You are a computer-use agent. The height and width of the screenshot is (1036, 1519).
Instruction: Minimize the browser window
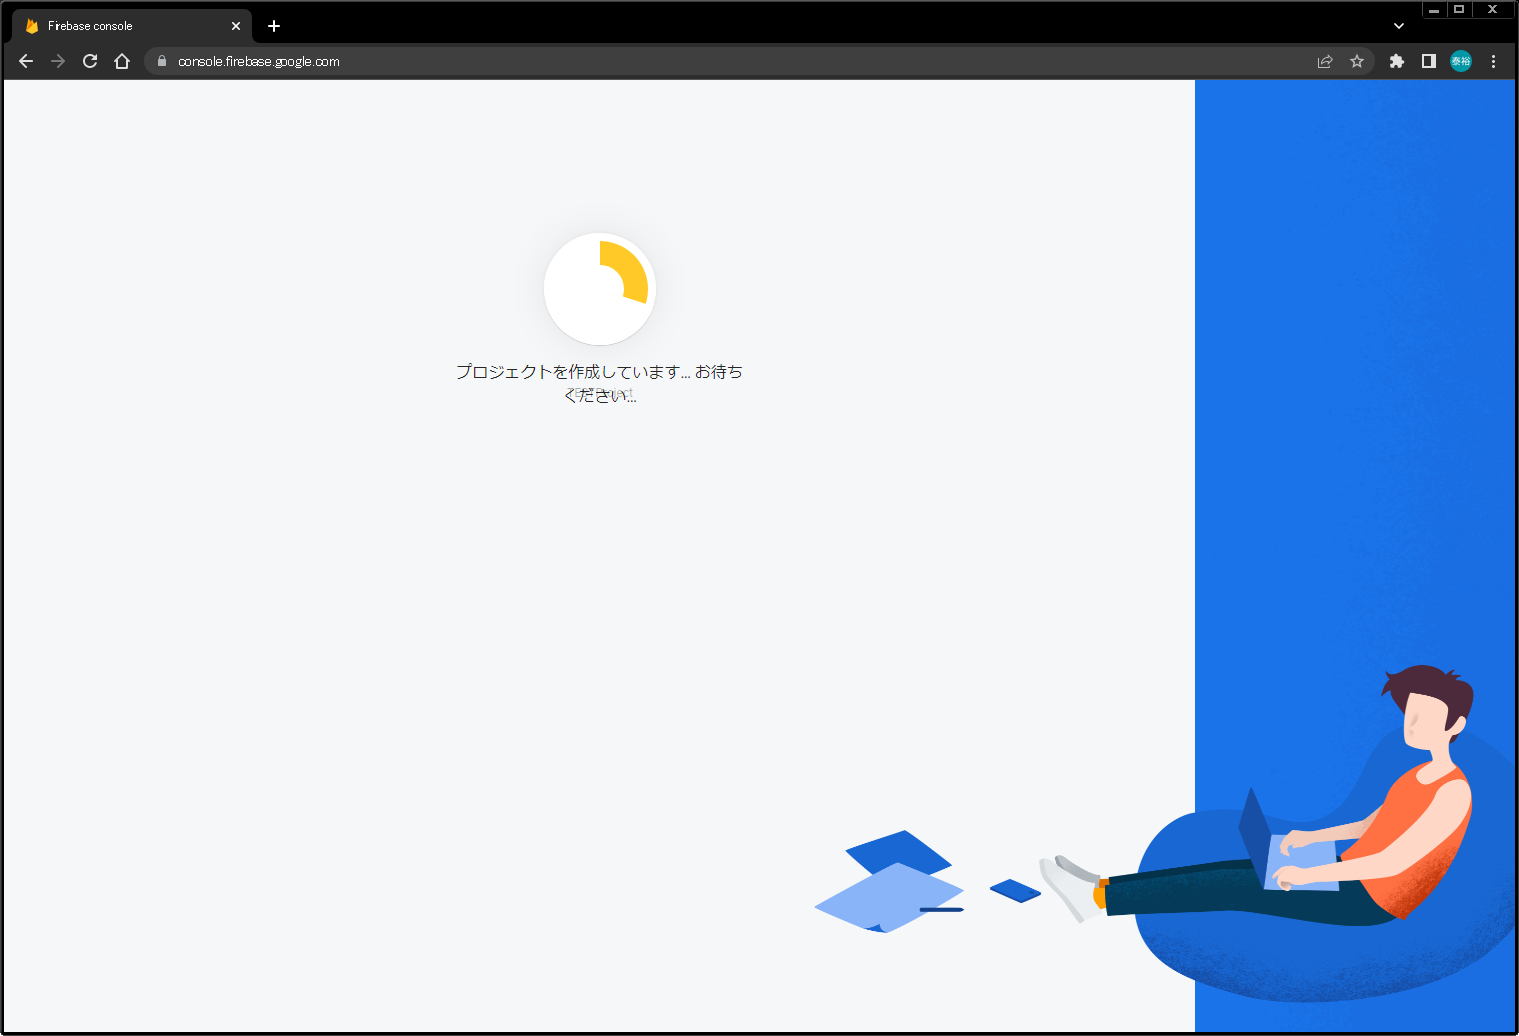(x=1434, y=10)
